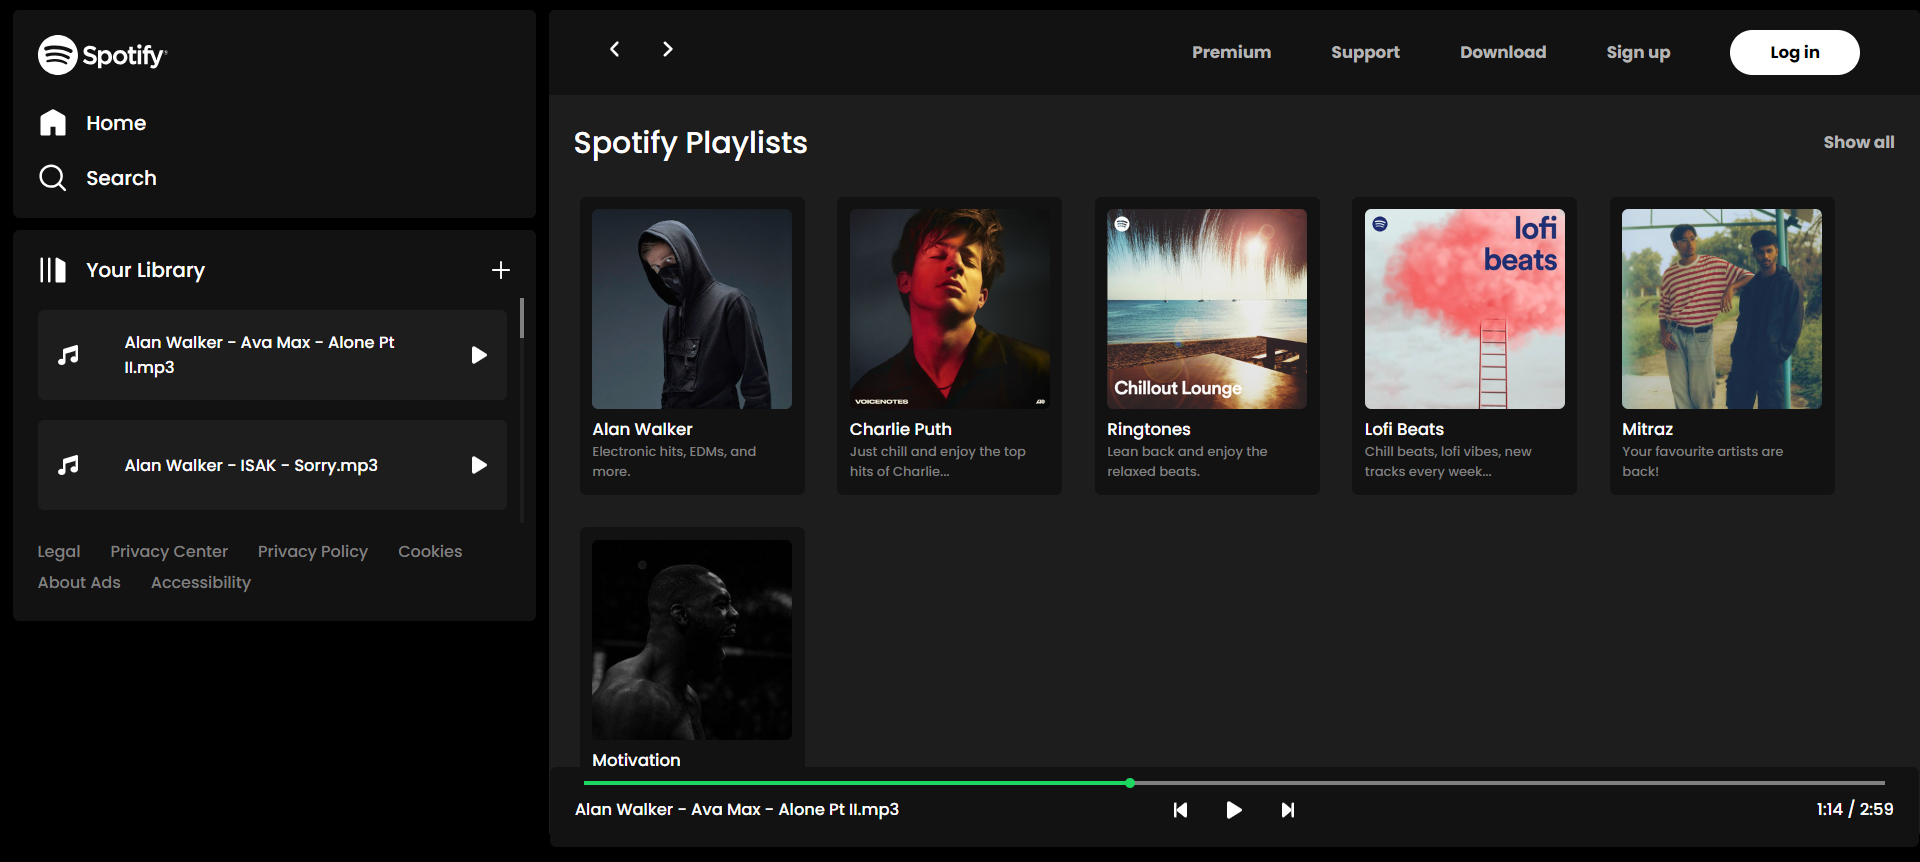Open the About Ads link
Screen dimensions: 1920x862
point(79,583)
